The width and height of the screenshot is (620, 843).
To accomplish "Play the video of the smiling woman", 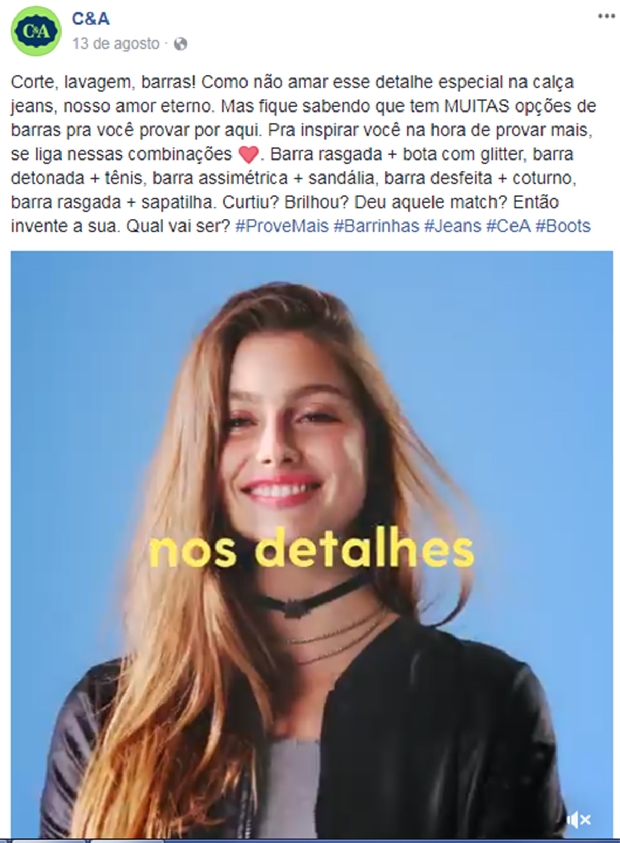I will point(312,544).
